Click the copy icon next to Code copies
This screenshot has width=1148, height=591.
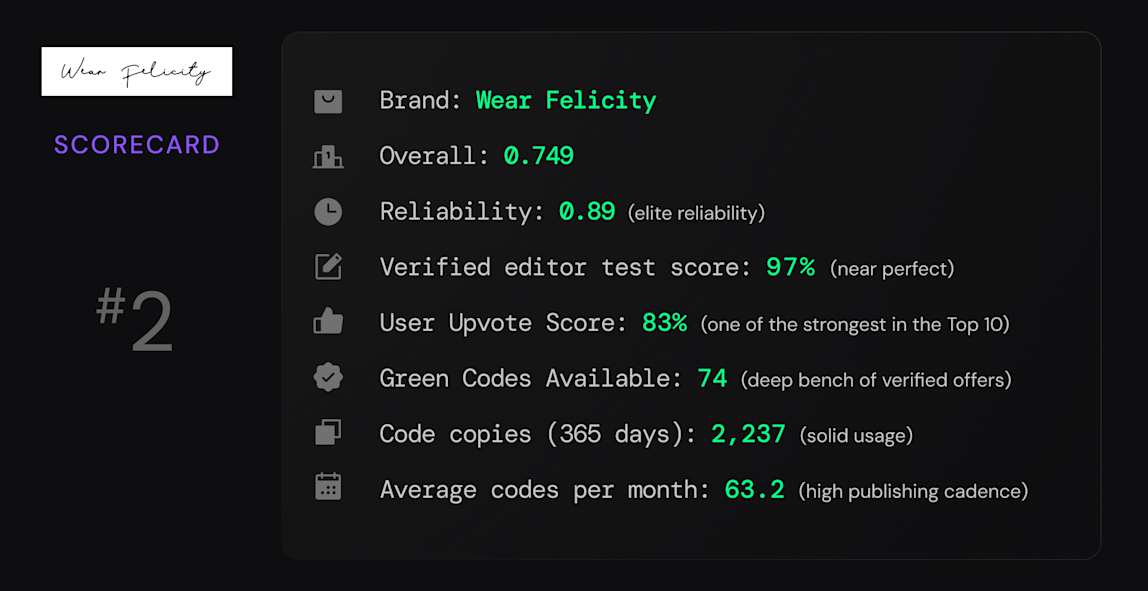click(x=328, y=434)
